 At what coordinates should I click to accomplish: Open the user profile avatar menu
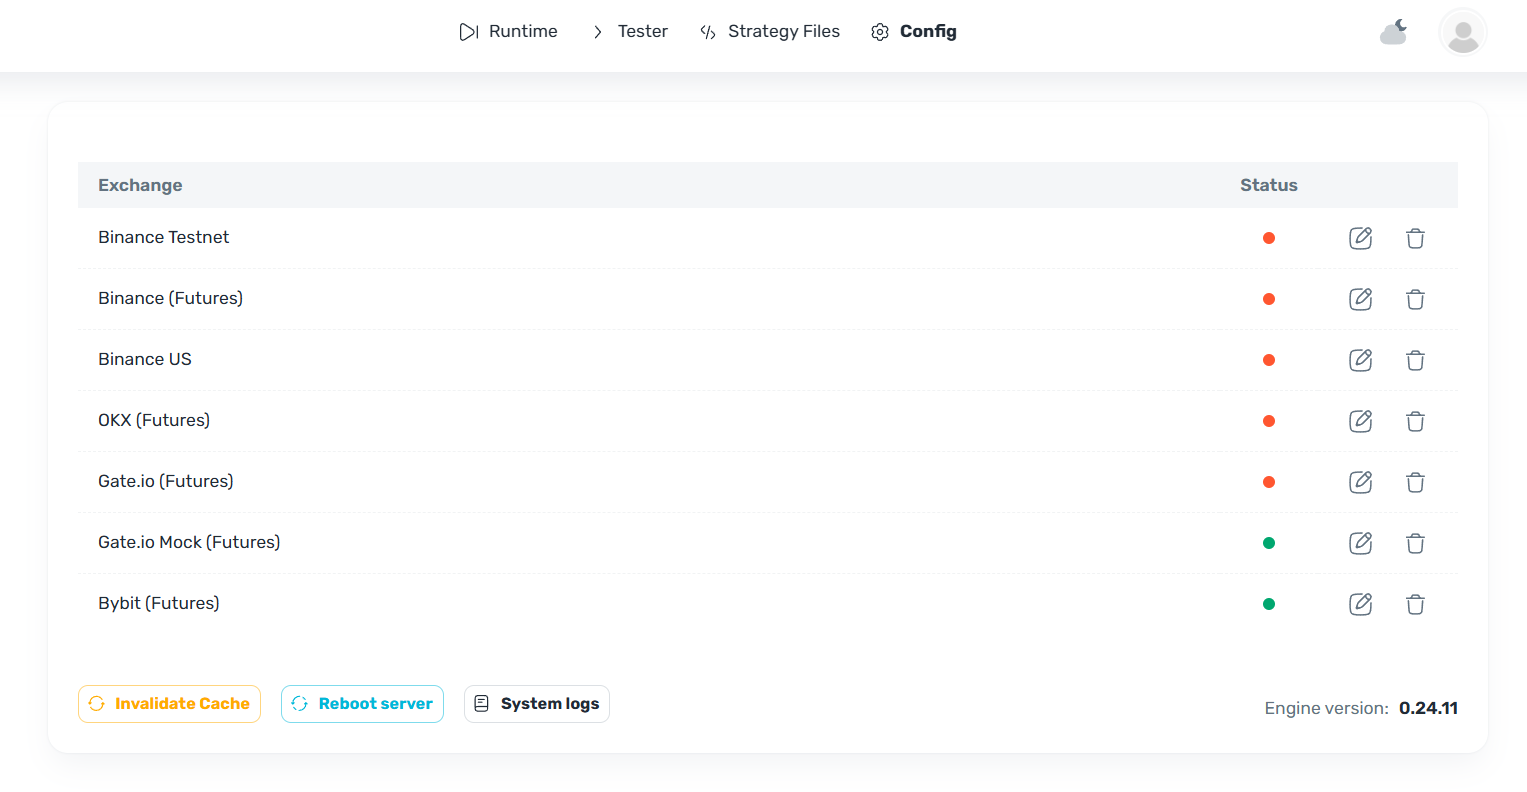[1462, 32]
